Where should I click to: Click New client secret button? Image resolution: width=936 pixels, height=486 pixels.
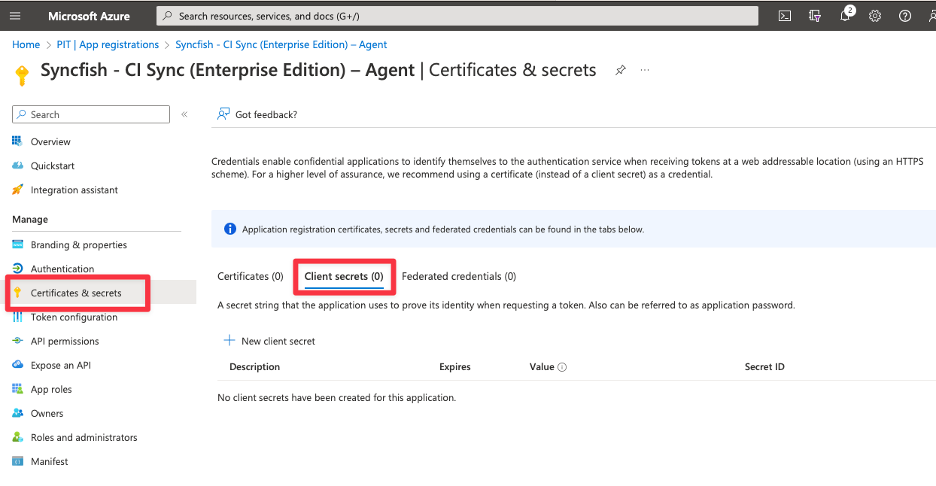269,341
